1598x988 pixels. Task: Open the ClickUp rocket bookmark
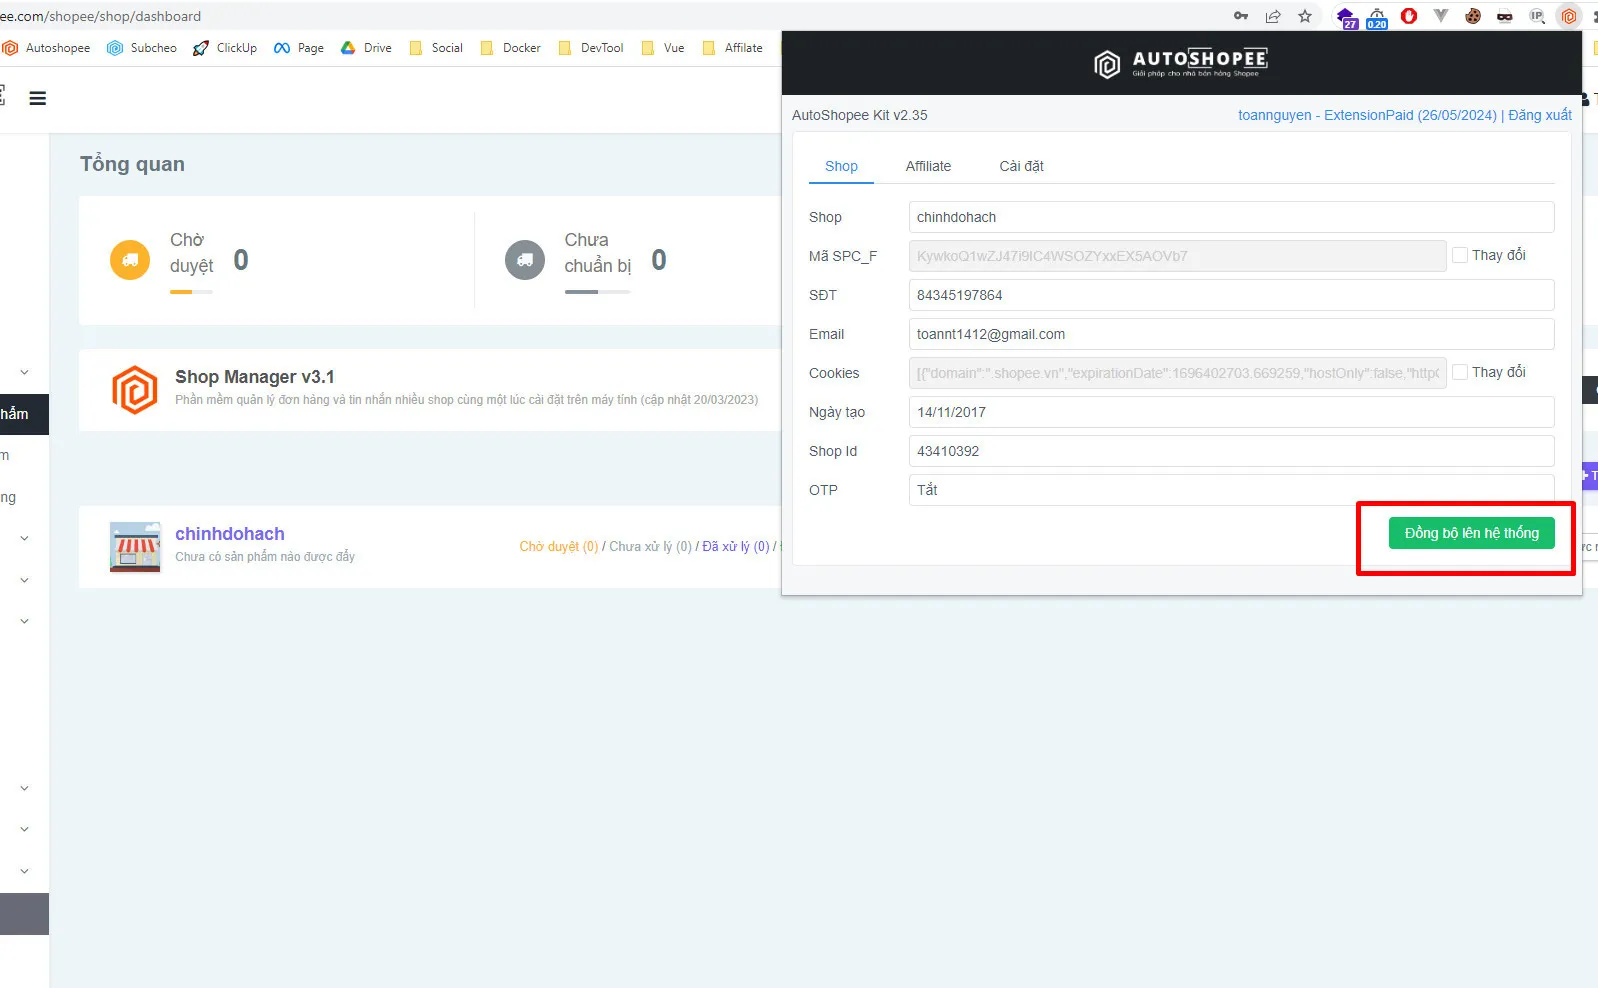(x=225, y=48)
